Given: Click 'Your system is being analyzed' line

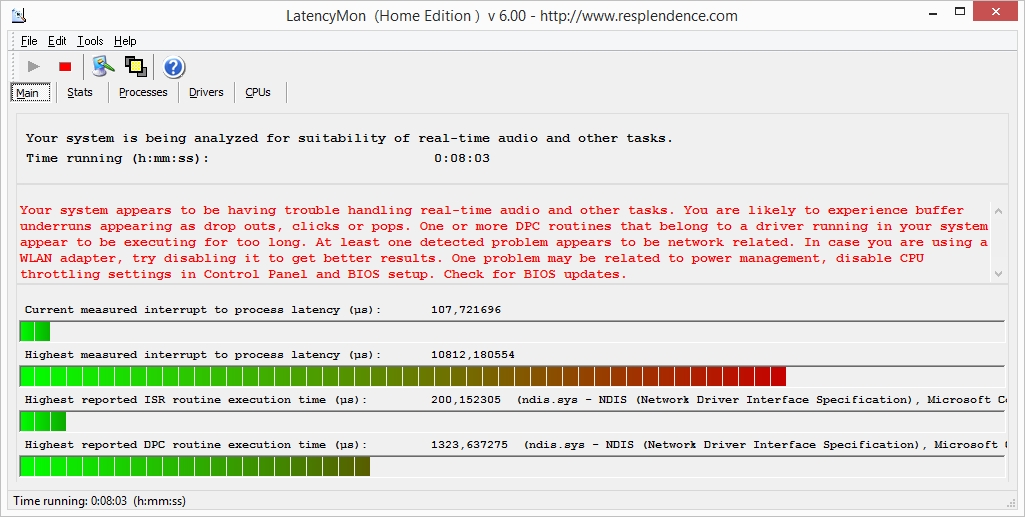Looking at the screenshot, I should (x=349, y=138).
